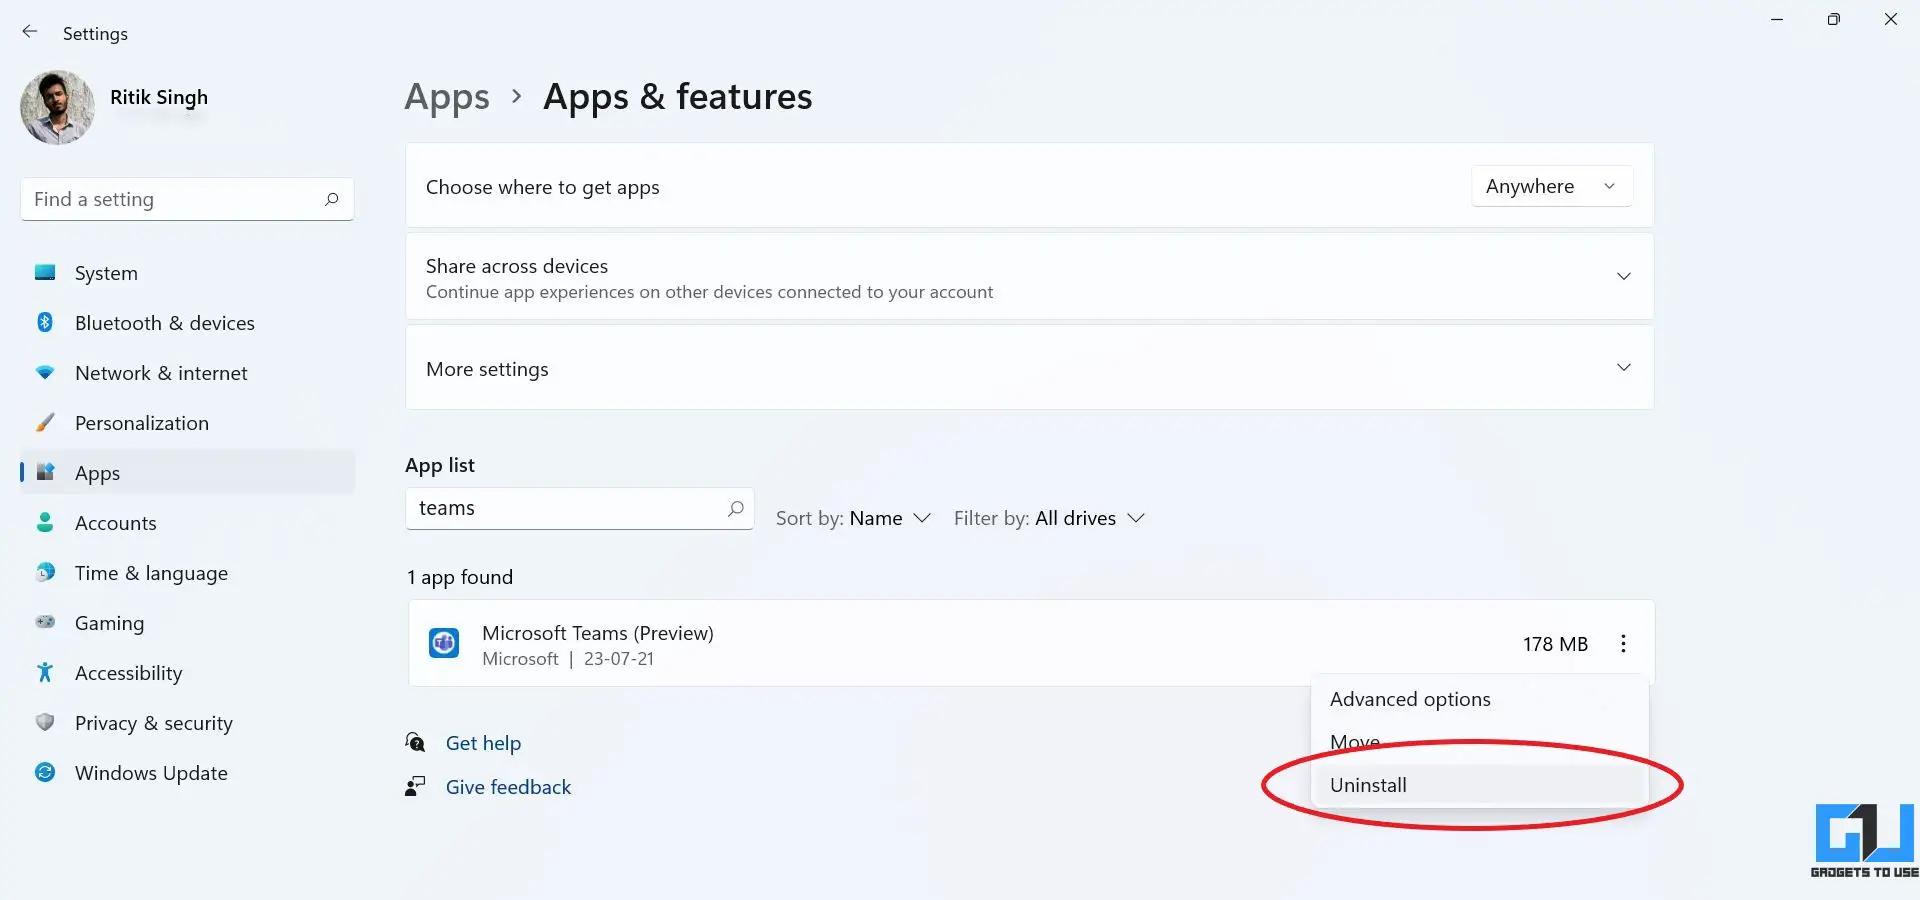The image size is (1920, 900).
Task: Open the Windows Update sync icon
Action: pos(45,772)
